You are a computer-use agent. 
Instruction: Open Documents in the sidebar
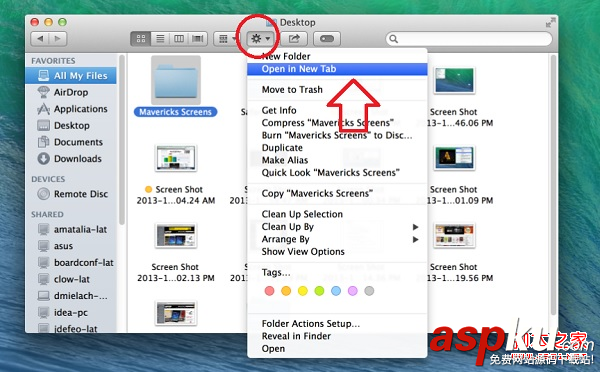point(71,142)
